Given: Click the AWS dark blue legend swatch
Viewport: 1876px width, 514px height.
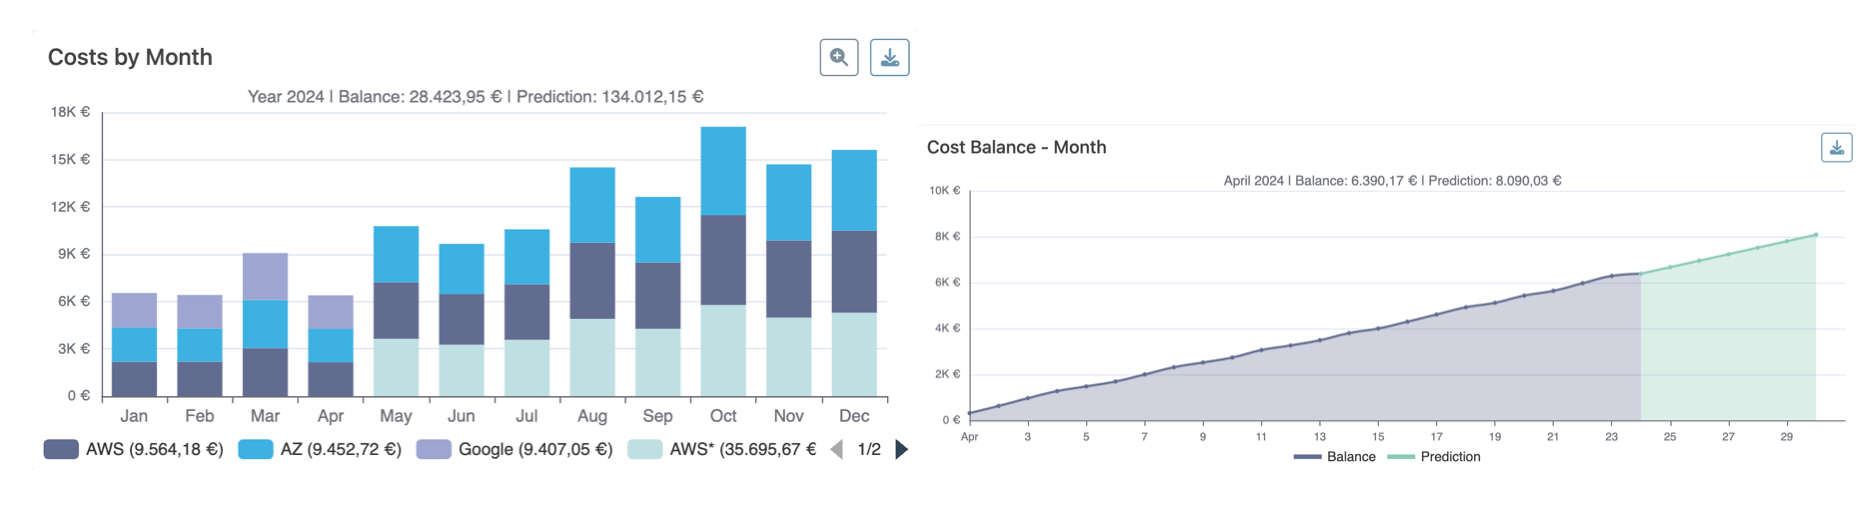Looking at the screenshot, I should click(61, 450).
